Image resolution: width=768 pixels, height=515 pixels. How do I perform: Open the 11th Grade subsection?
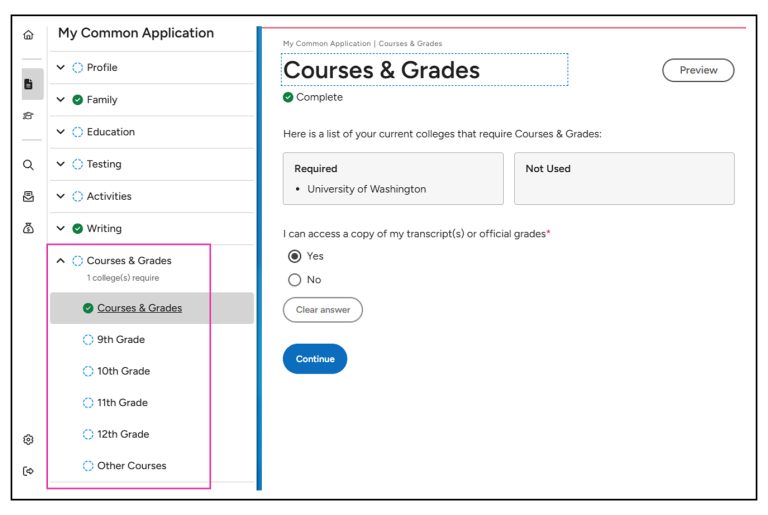point(122,403)
